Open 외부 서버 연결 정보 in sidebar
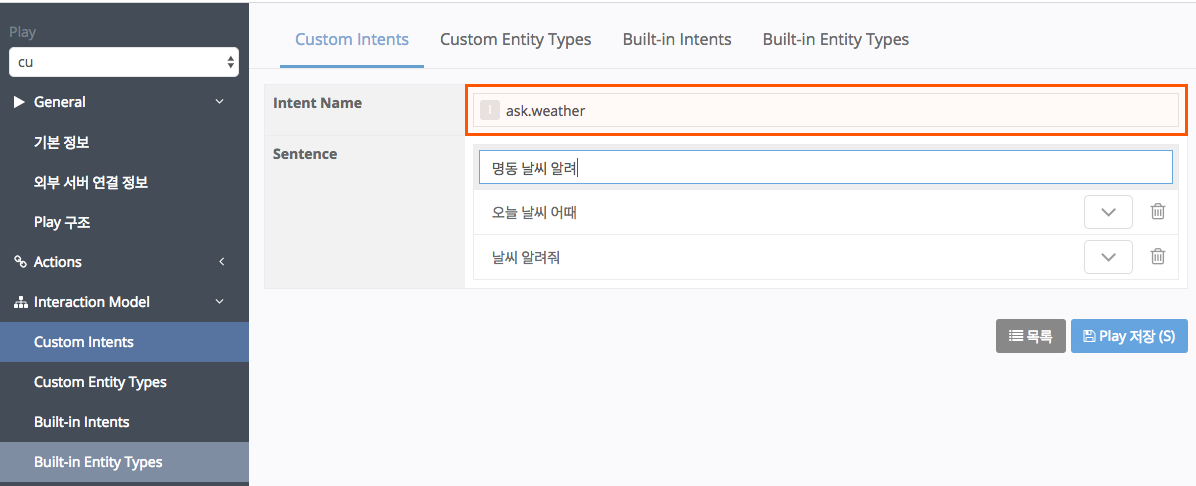1196x486 pixels. (x=91, y=182)
